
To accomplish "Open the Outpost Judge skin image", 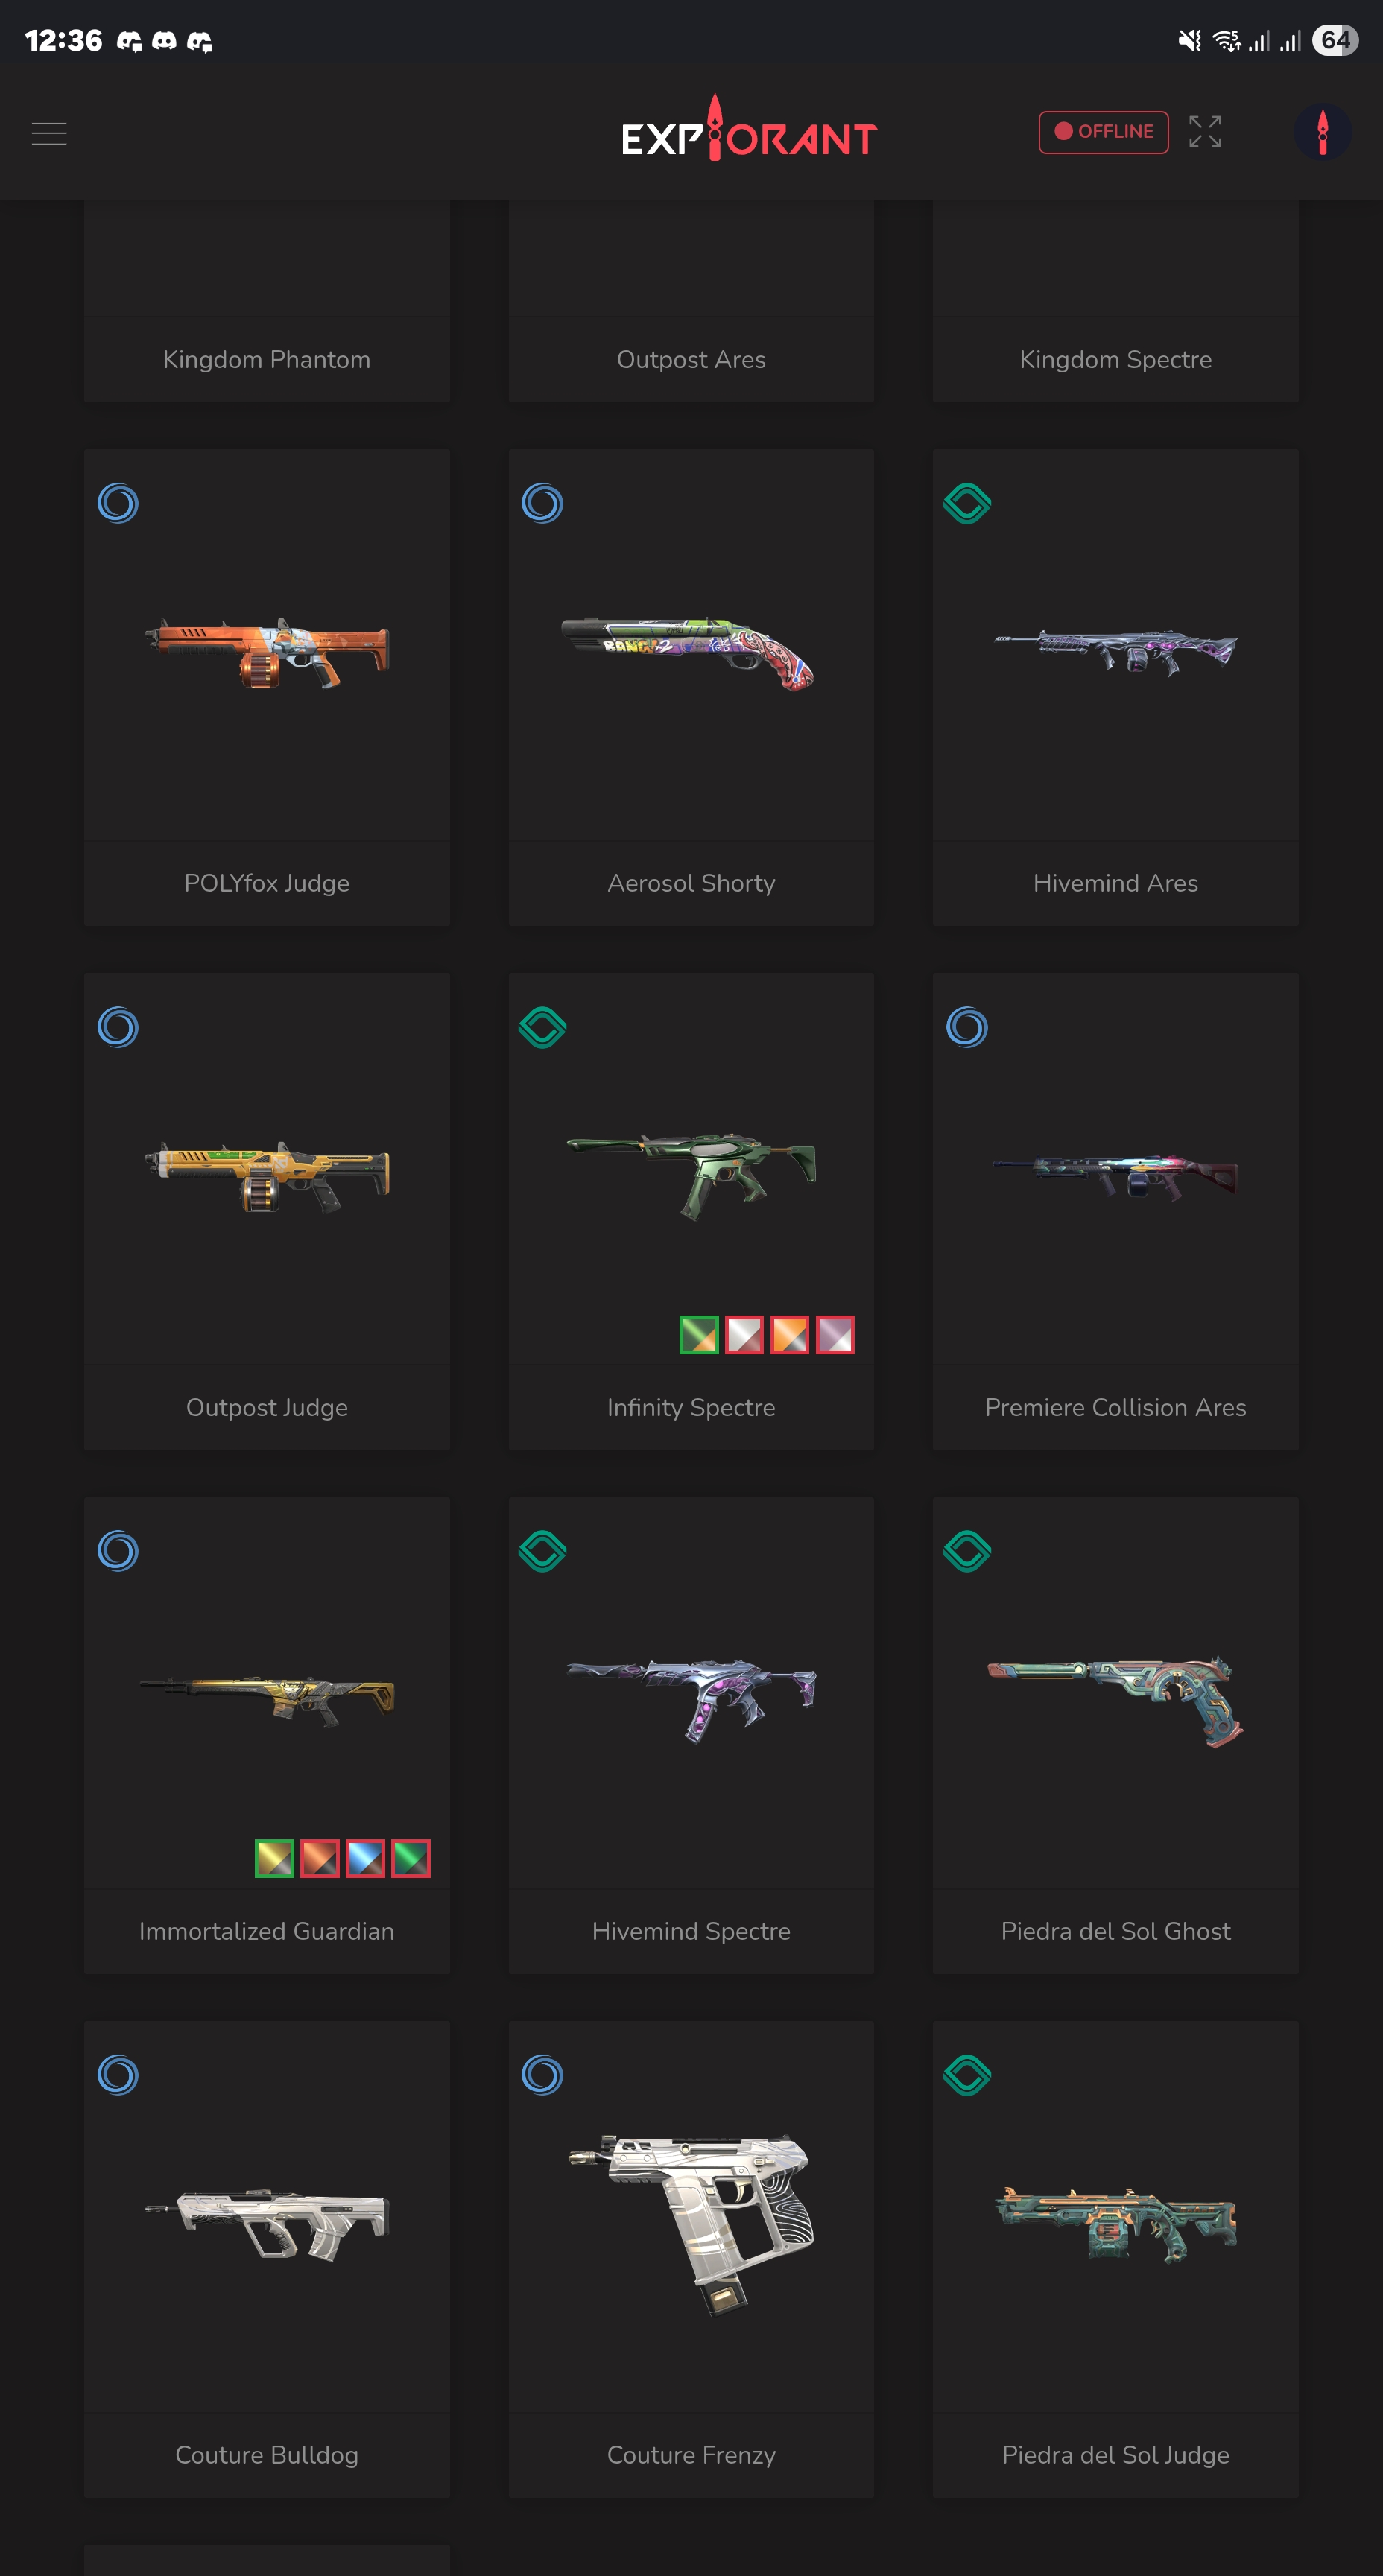I will 267,1176.
